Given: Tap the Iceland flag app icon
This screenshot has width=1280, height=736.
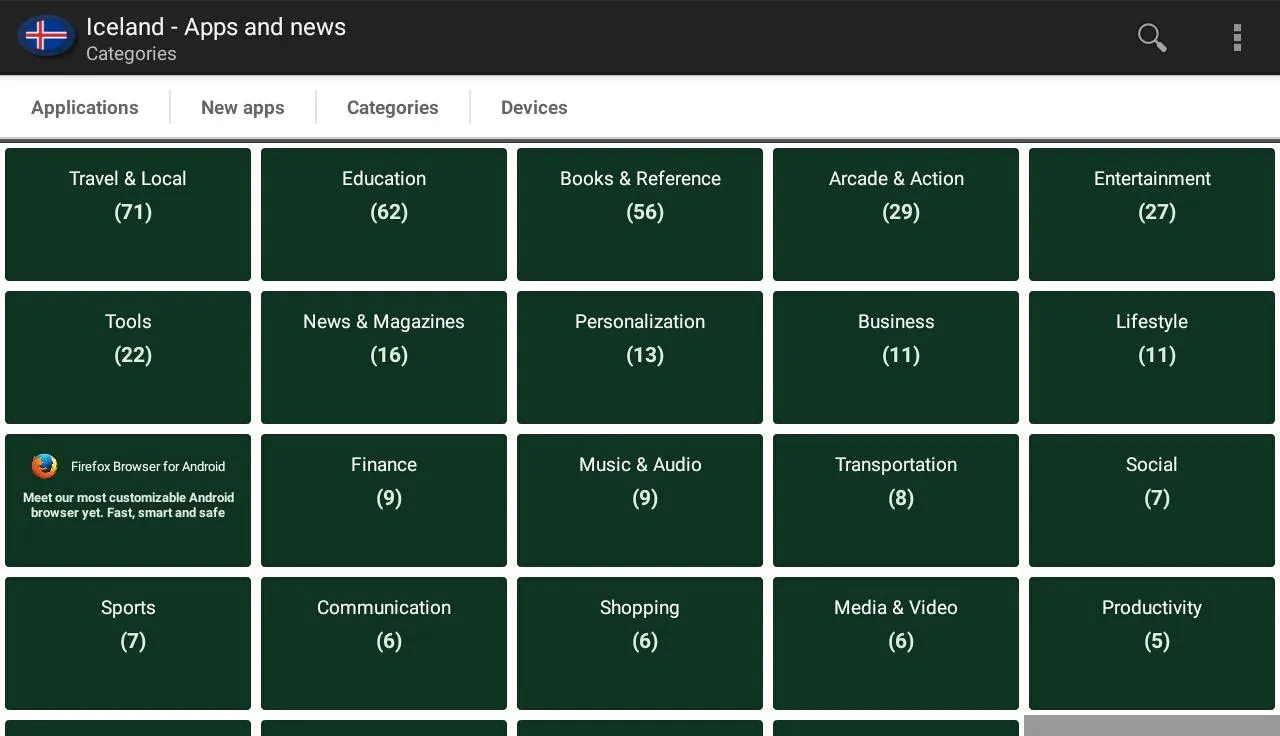Looking at the screenshot, I should (x=46, y=36).
